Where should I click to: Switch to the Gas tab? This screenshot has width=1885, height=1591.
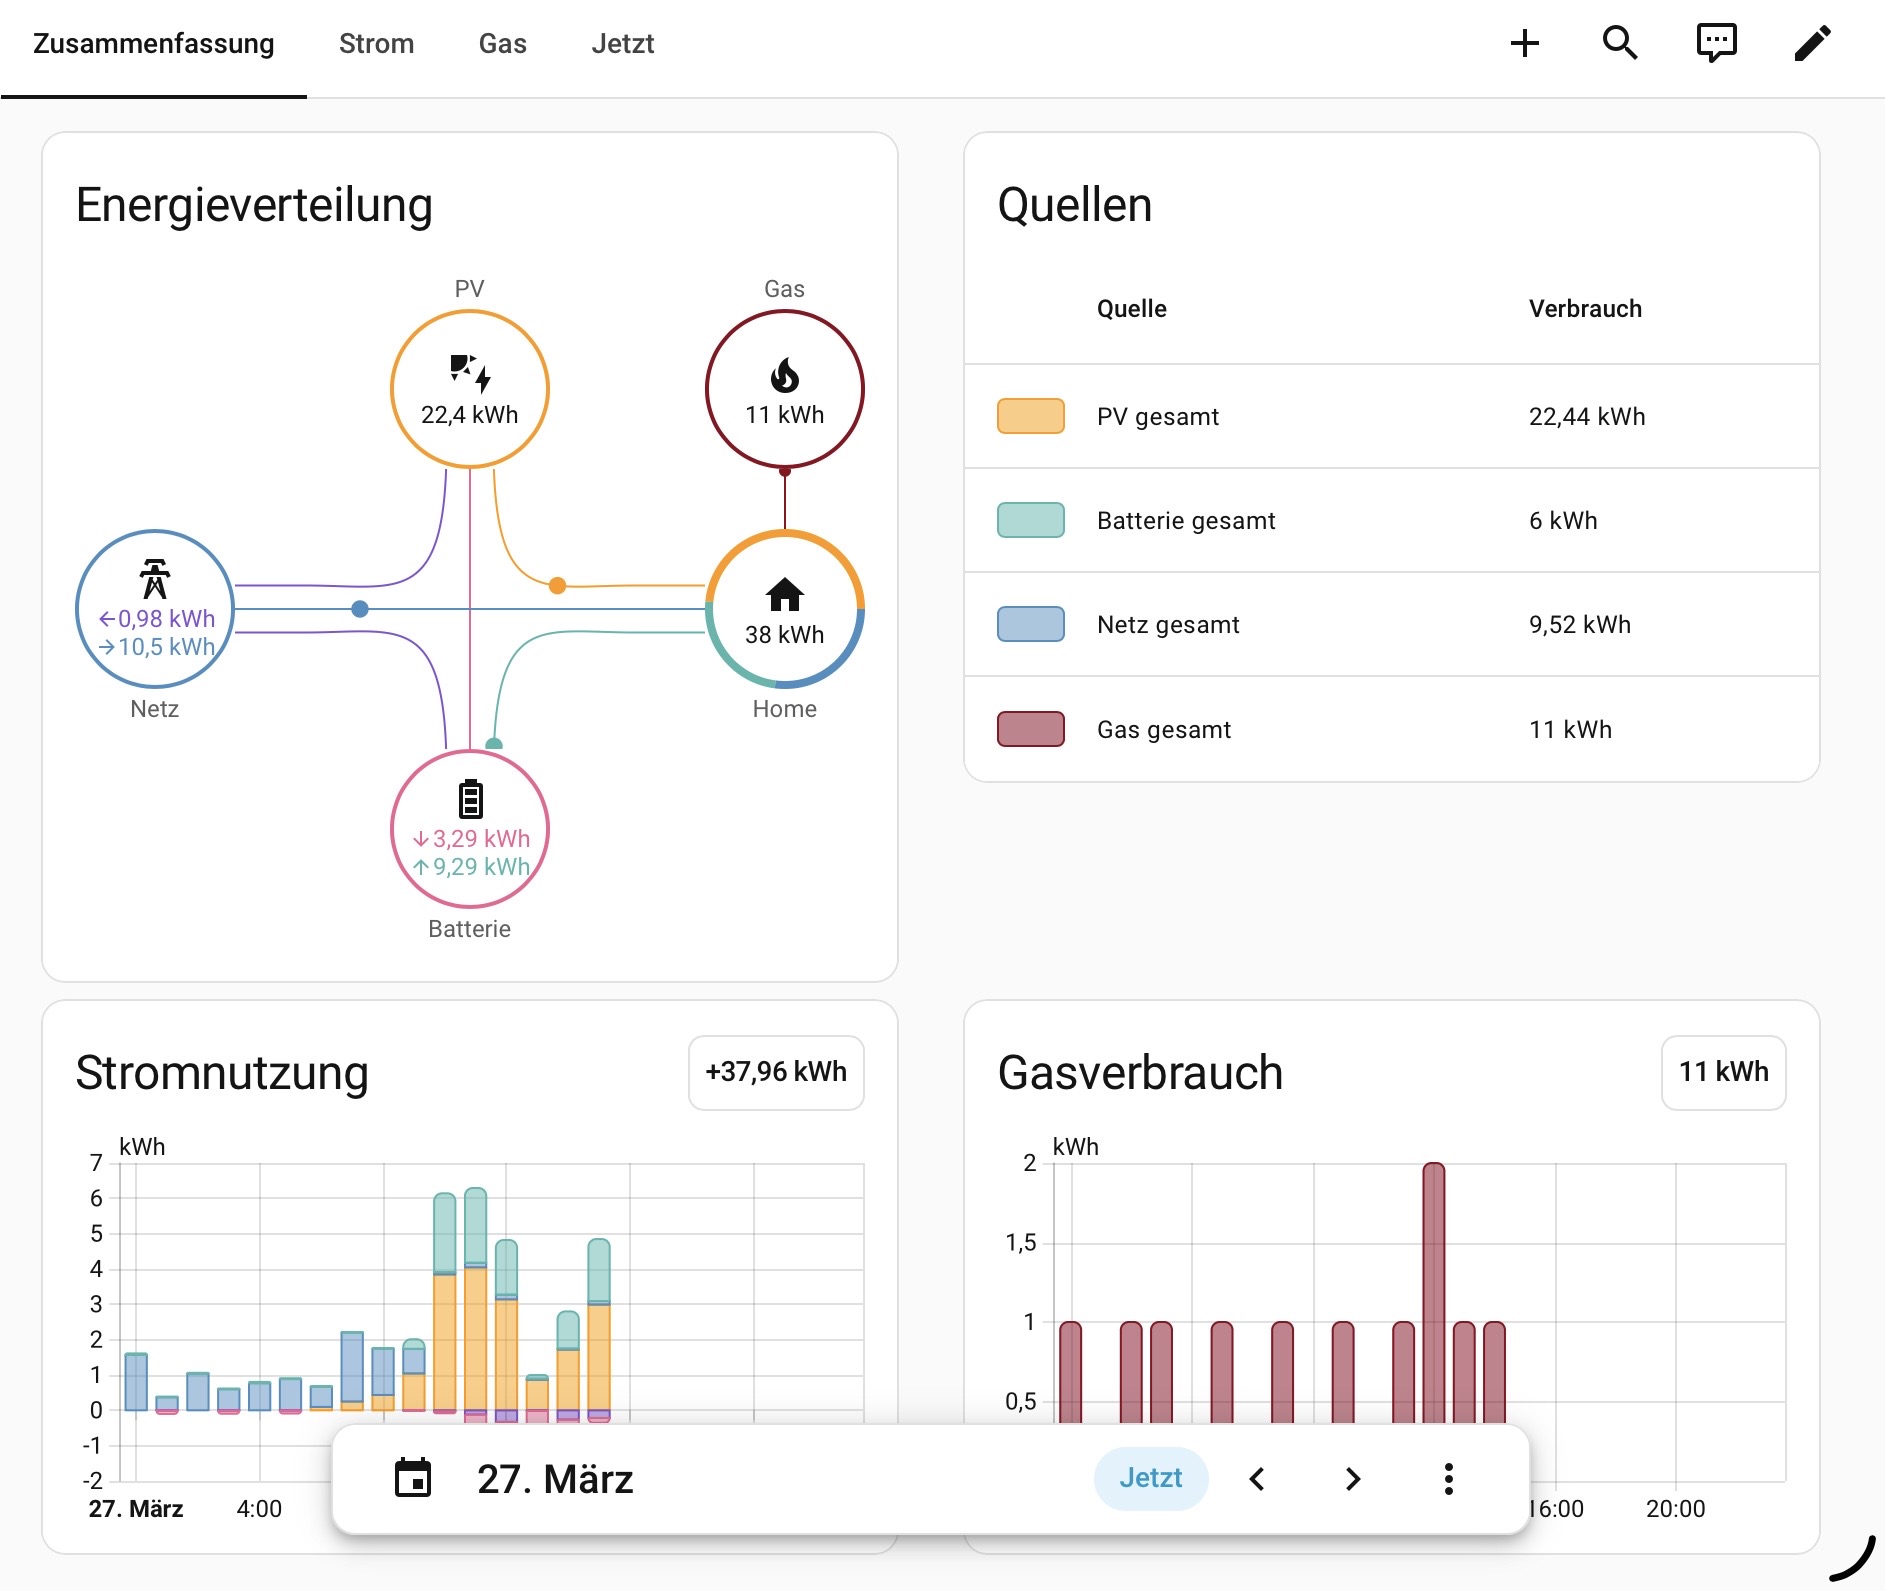502,44
